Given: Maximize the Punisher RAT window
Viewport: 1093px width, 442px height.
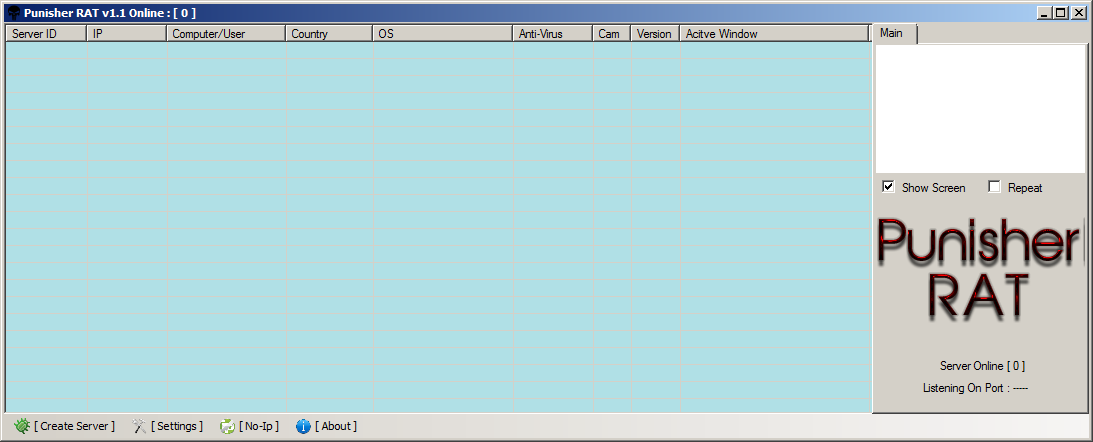Looking at the screenshot, I should tap(1062, 12).
